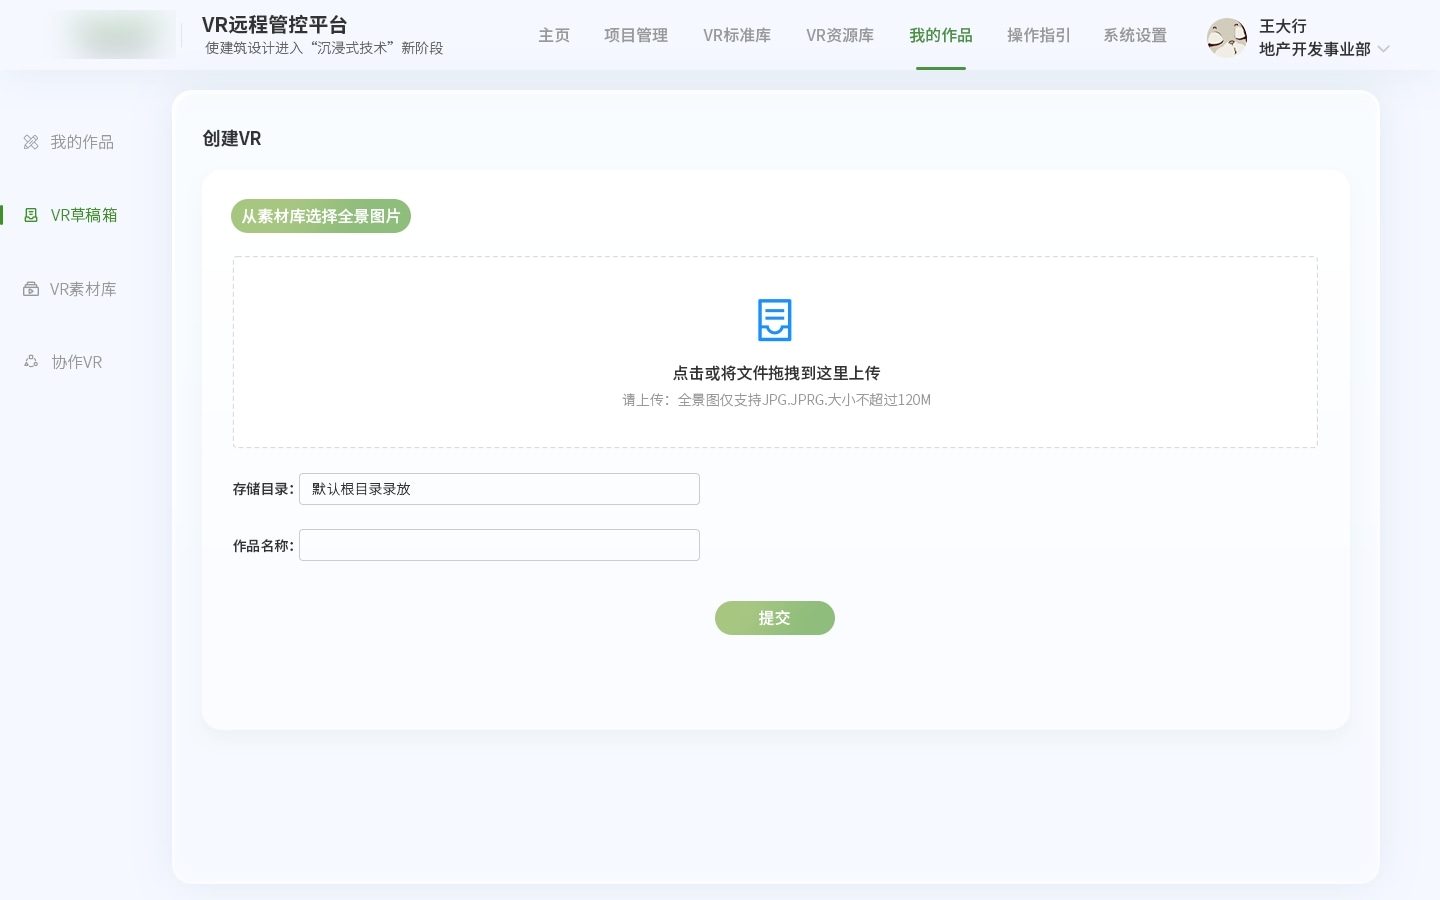Select the VR草稿箱 drafts icon in sidebar
Viewport: 1440px width, 900px height.
31,215
